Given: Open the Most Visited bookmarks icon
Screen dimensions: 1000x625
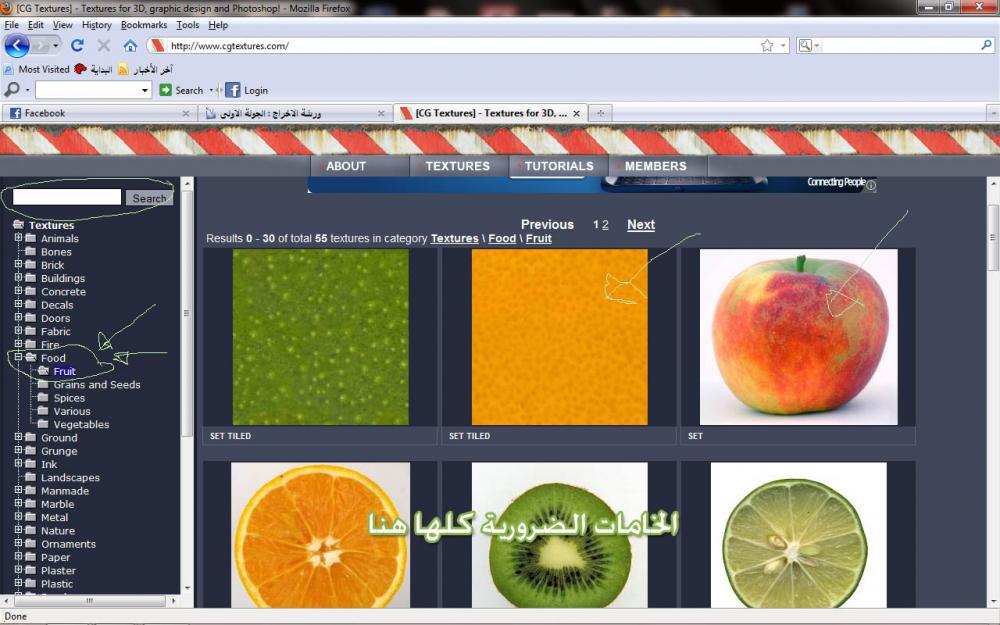Looking at the screenshot, I should tap(8, 69).
